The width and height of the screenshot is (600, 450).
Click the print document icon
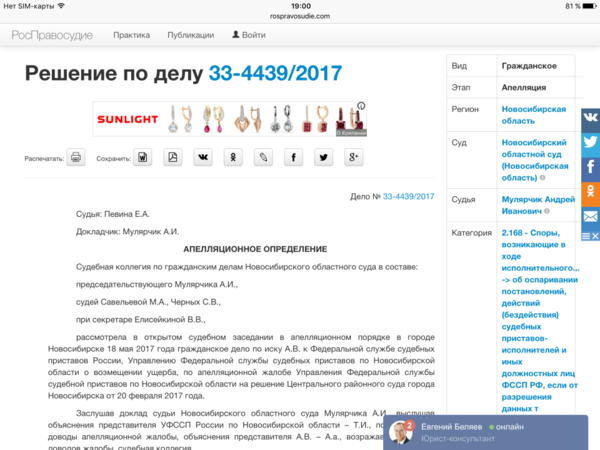point(76,158)
